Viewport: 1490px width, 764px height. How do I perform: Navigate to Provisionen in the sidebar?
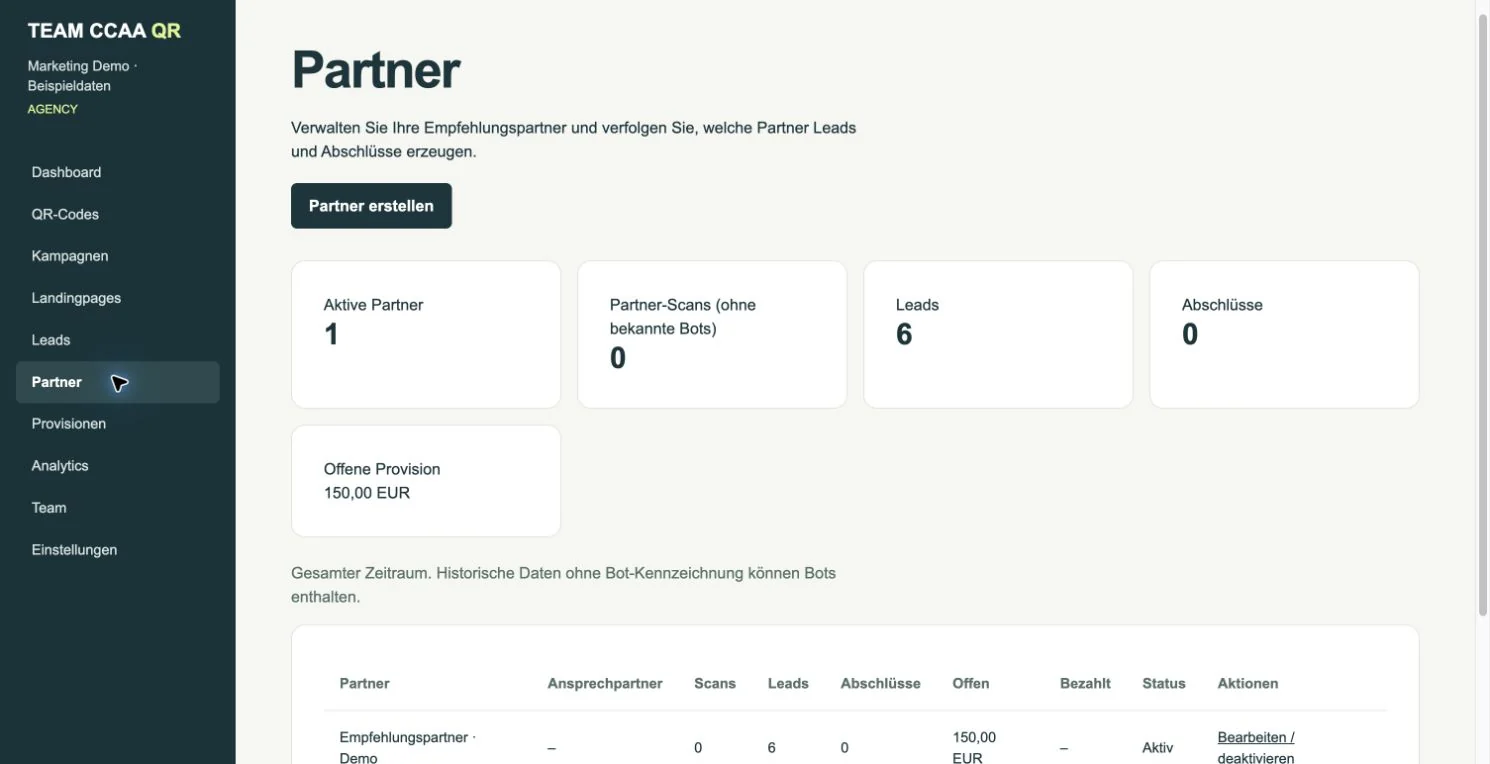(x=117, y=424)
